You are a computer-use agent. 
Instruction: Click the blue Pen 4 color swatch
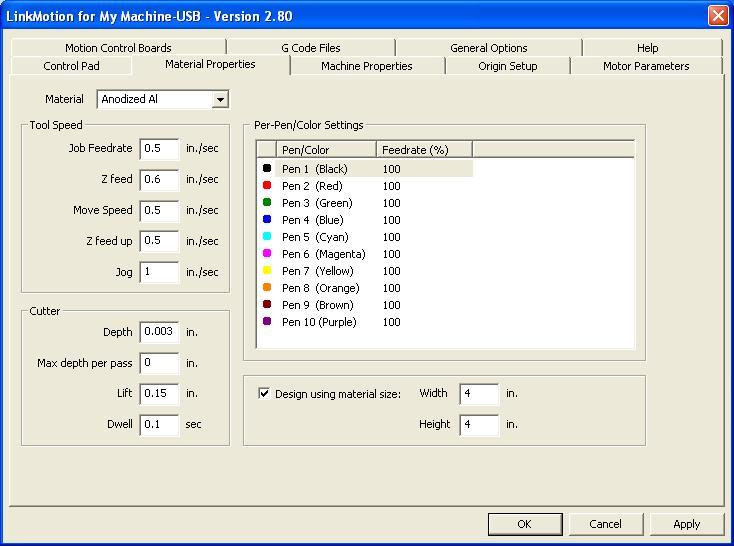[x=267, y=219]
